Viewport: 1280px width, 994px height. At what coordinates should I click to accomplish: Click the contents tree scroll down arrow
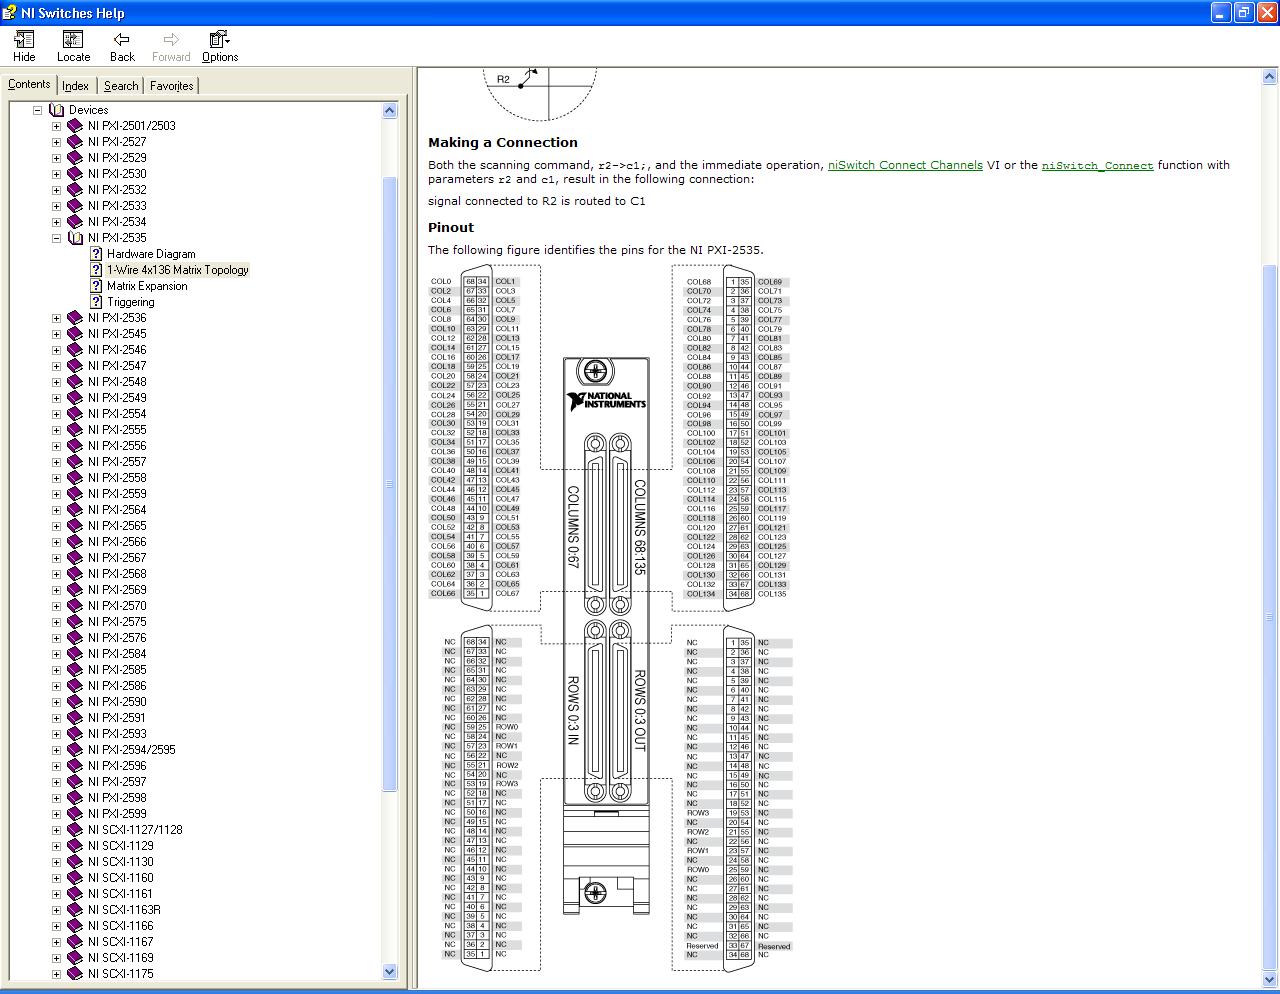coord(390,971)
